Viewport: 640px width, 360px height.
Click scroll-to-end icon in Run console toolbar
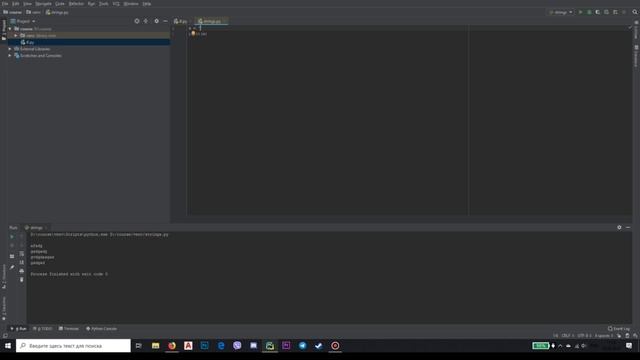pyautogui.click(x=22, y=262)
